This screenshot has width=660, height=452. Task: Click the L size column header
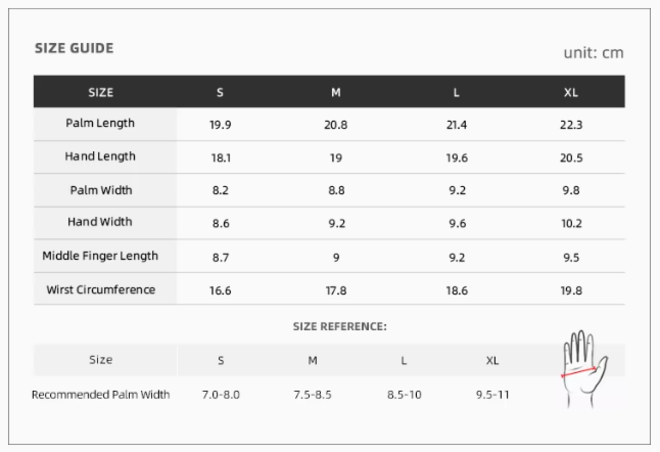[456, 92]
